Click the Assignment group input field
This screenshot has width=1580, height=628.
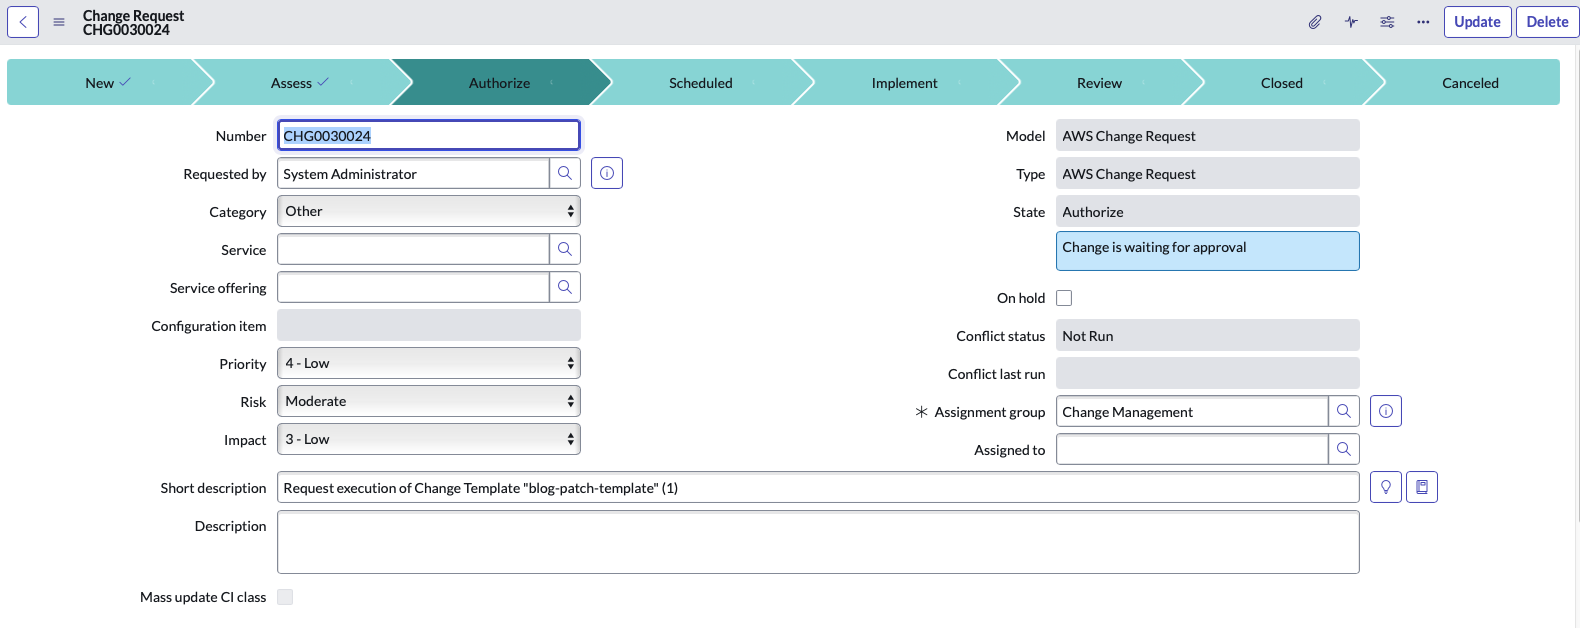pos(1192,411)
